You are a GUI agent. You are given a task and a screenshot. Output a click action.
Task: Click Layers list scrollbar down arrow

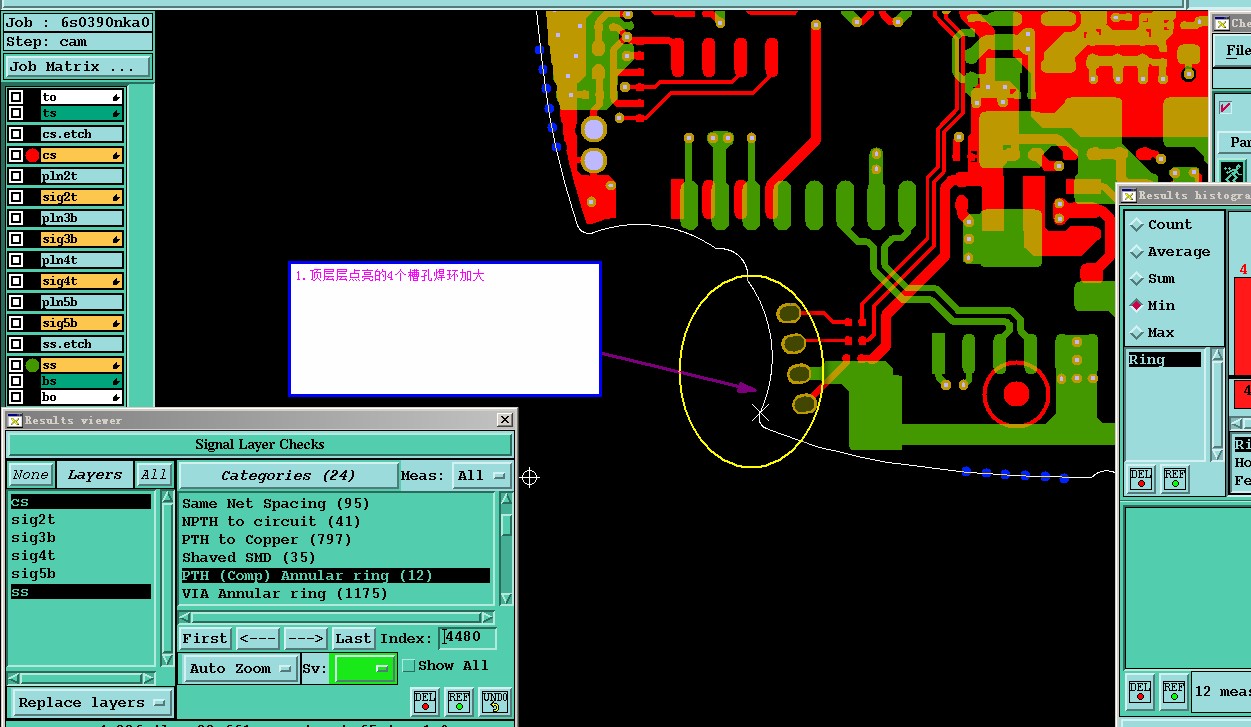167,659
